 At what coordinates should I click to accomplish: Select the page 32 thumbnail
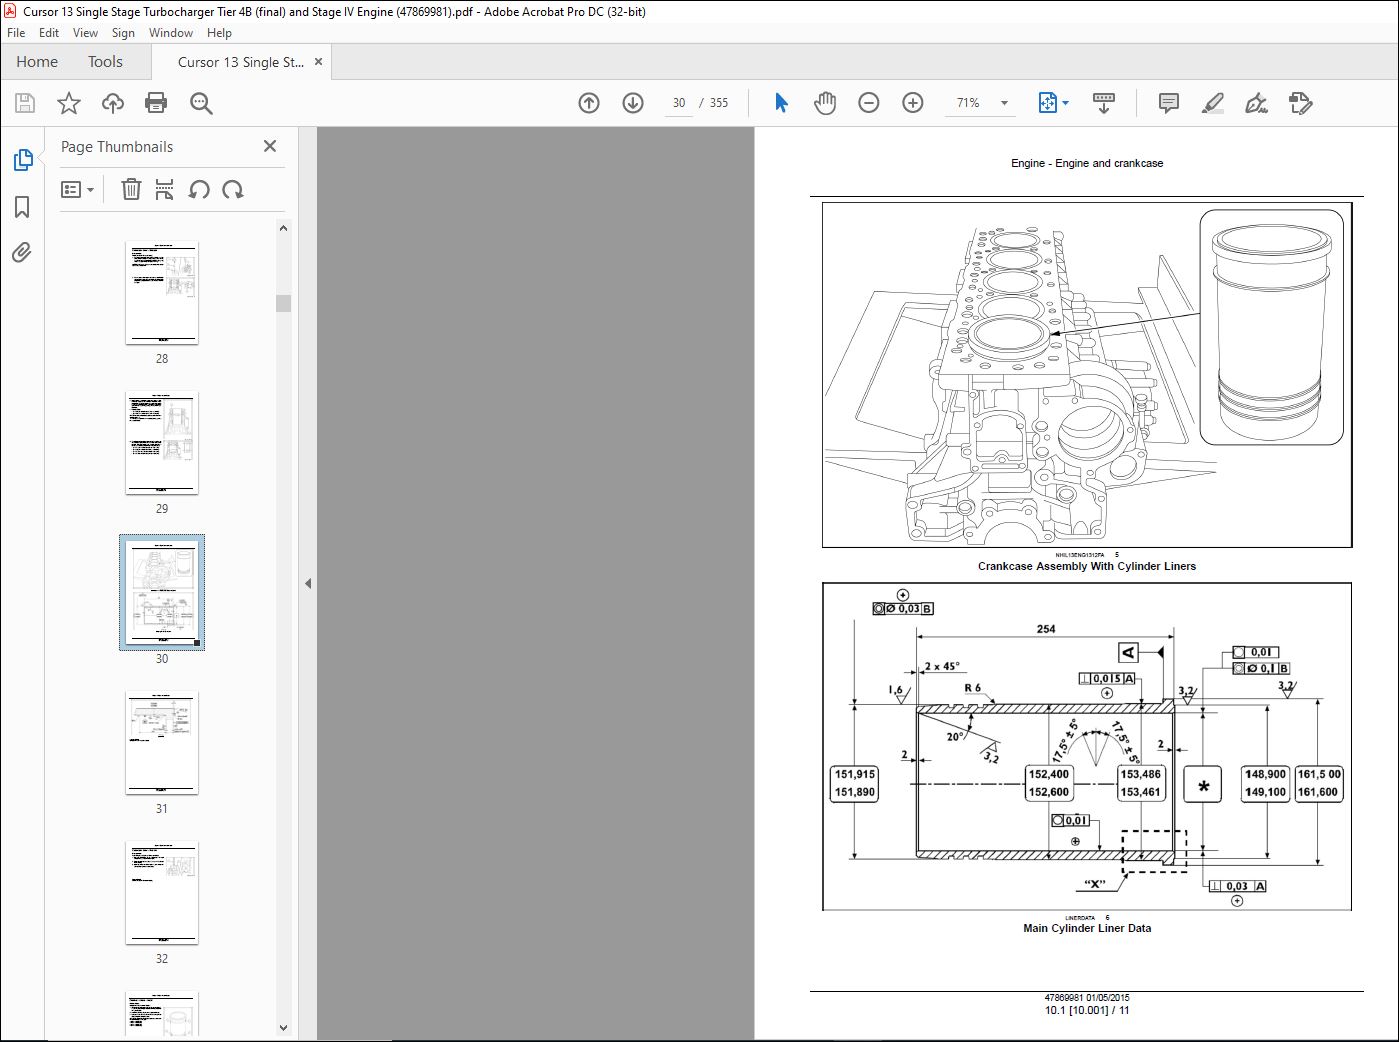tap(162, 893)
